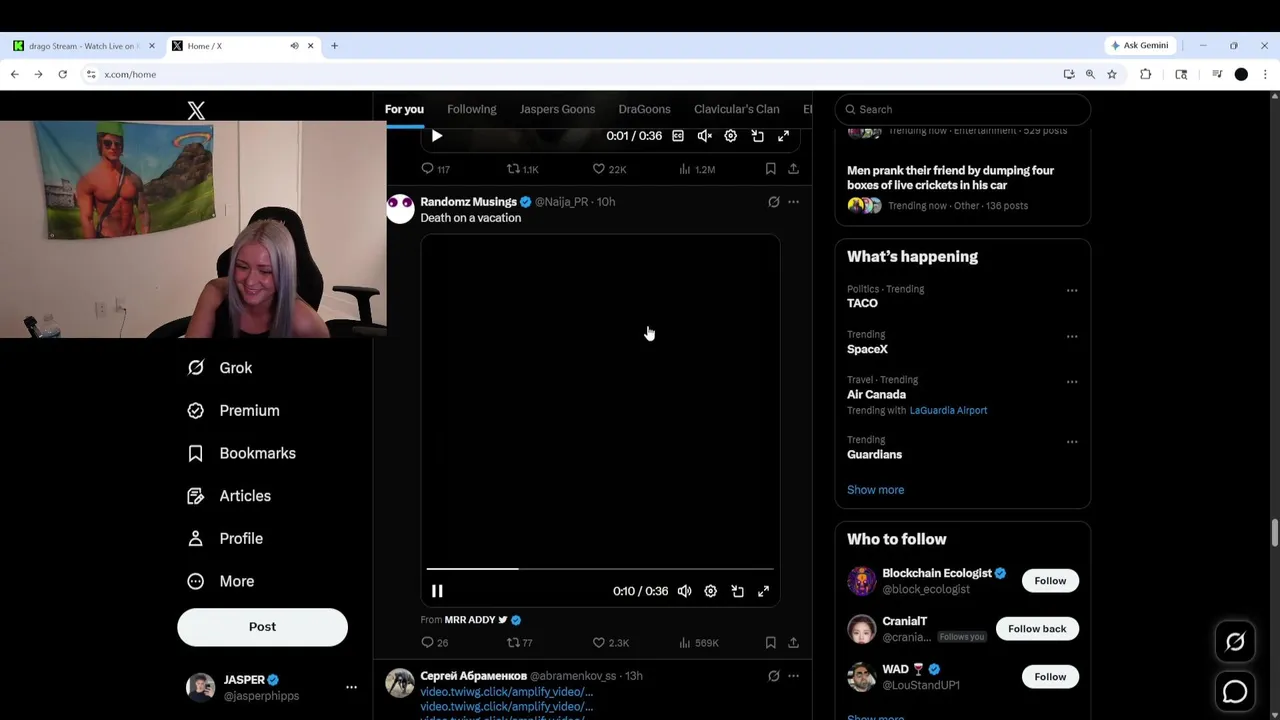Reload the page in browser toolbar
1280x720 pixels.
[62, 74]
